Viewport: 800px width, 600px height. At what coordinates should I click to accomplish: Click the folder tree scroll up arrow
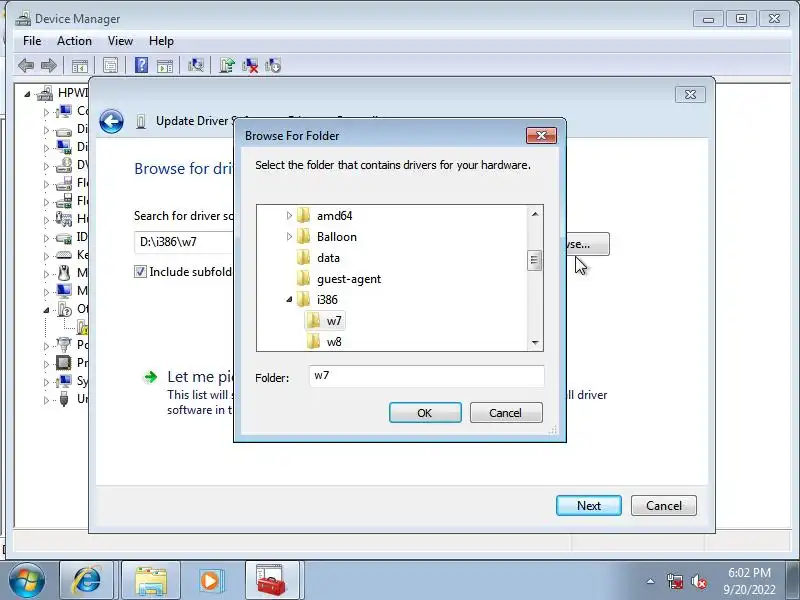[x=534, y=214]
